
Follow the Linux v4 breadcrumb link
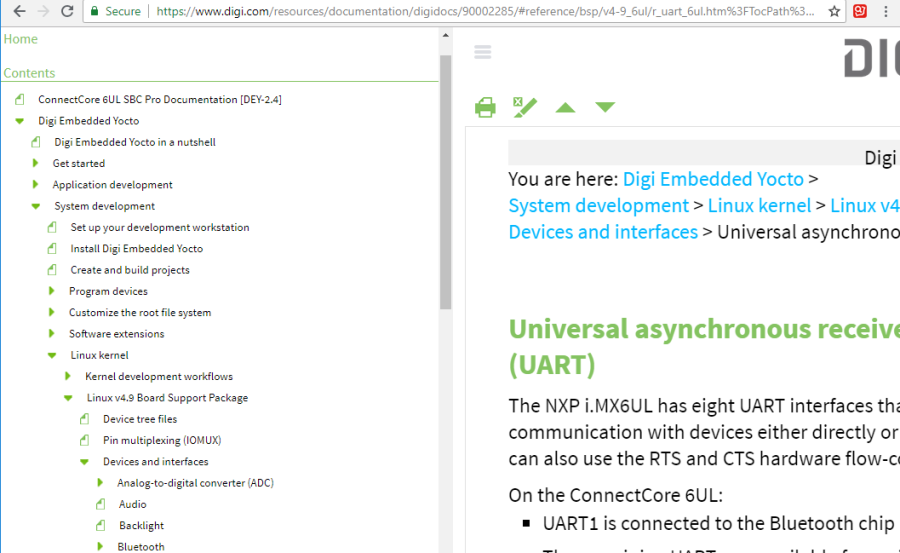(x=864, y=206)
